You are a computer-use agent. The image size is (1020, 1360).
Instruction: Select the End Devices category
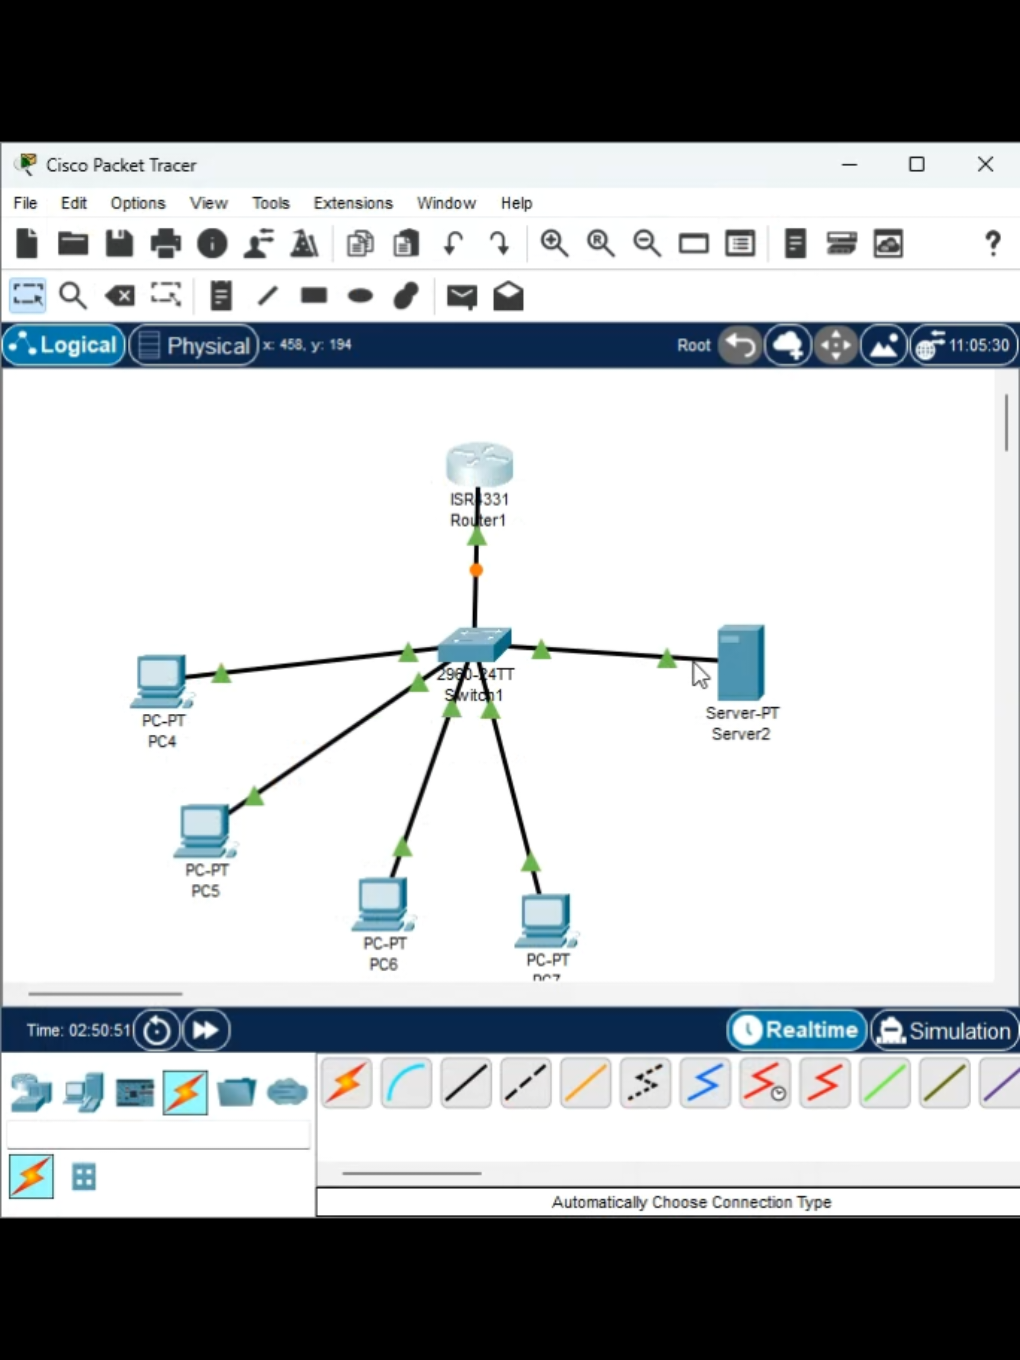tap(84, 1092)
